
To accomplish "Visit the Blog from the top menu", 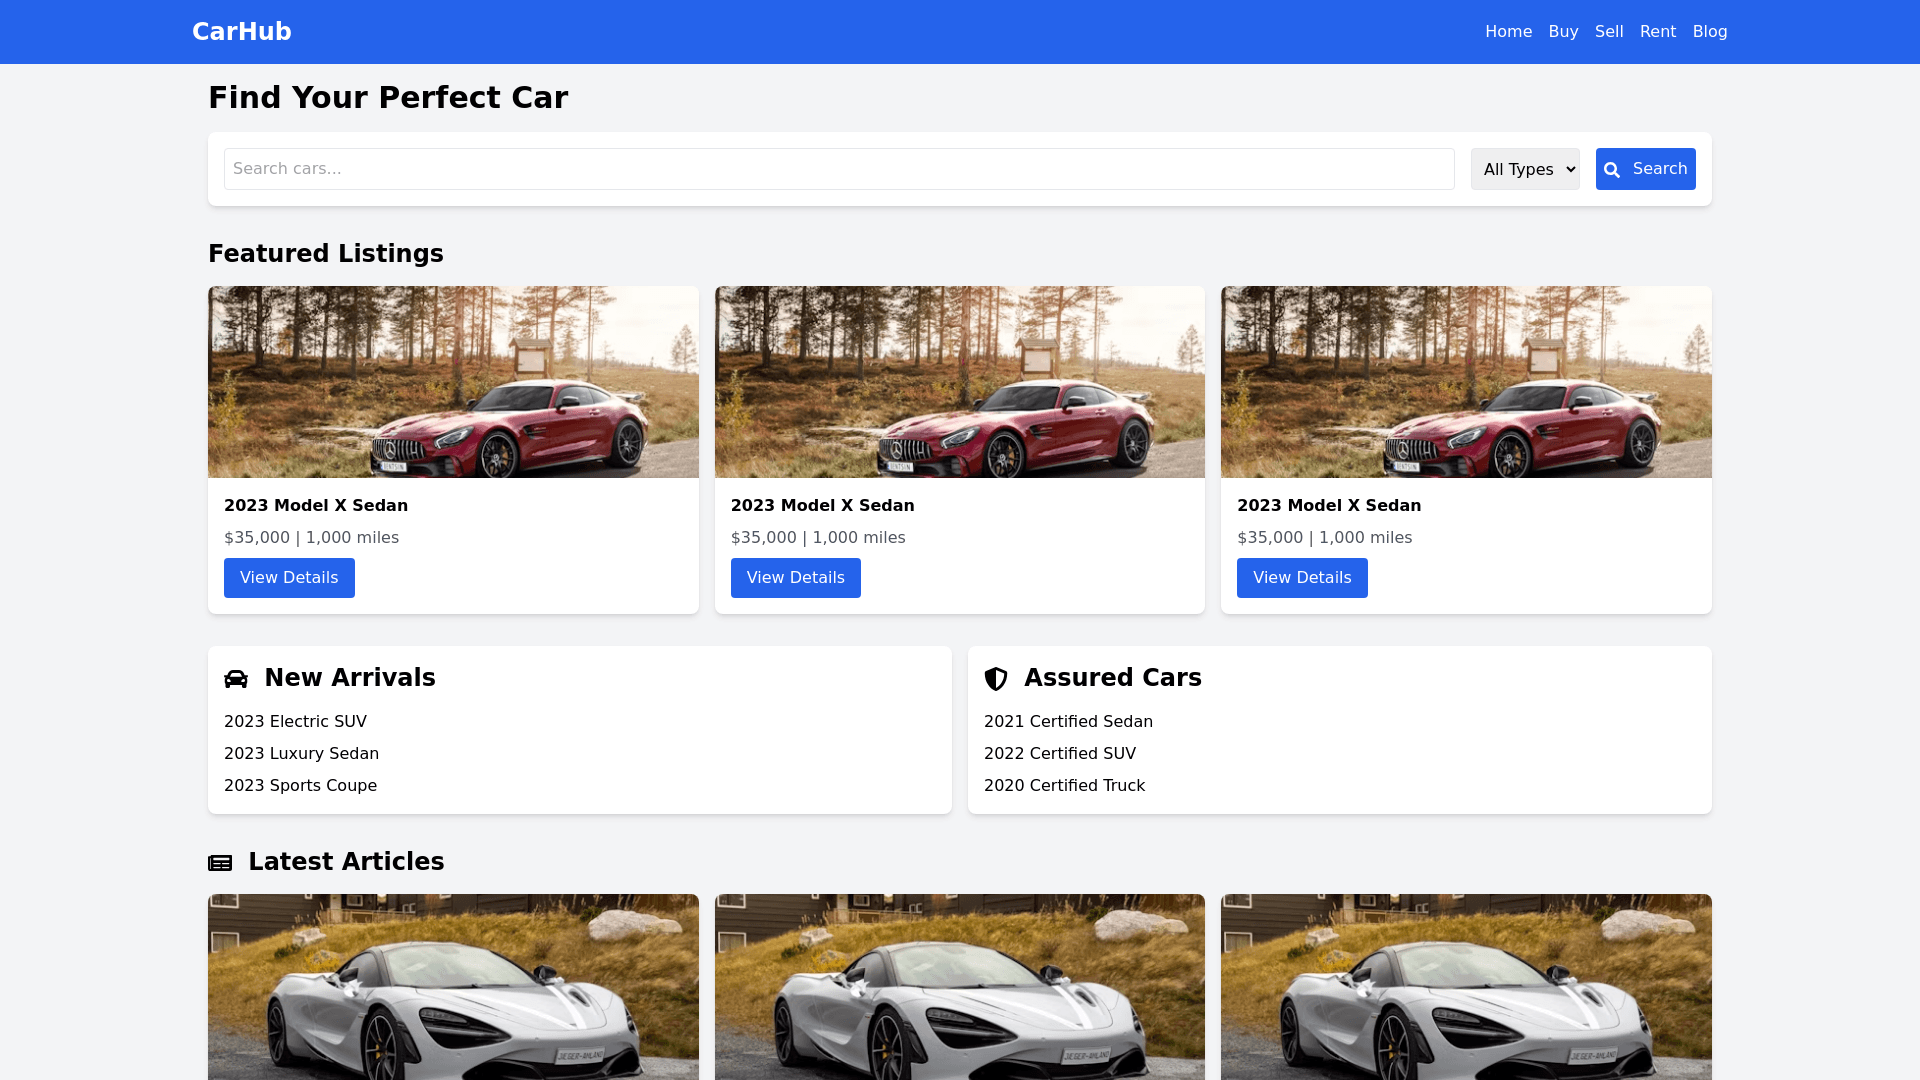I will coord(1709,32).
